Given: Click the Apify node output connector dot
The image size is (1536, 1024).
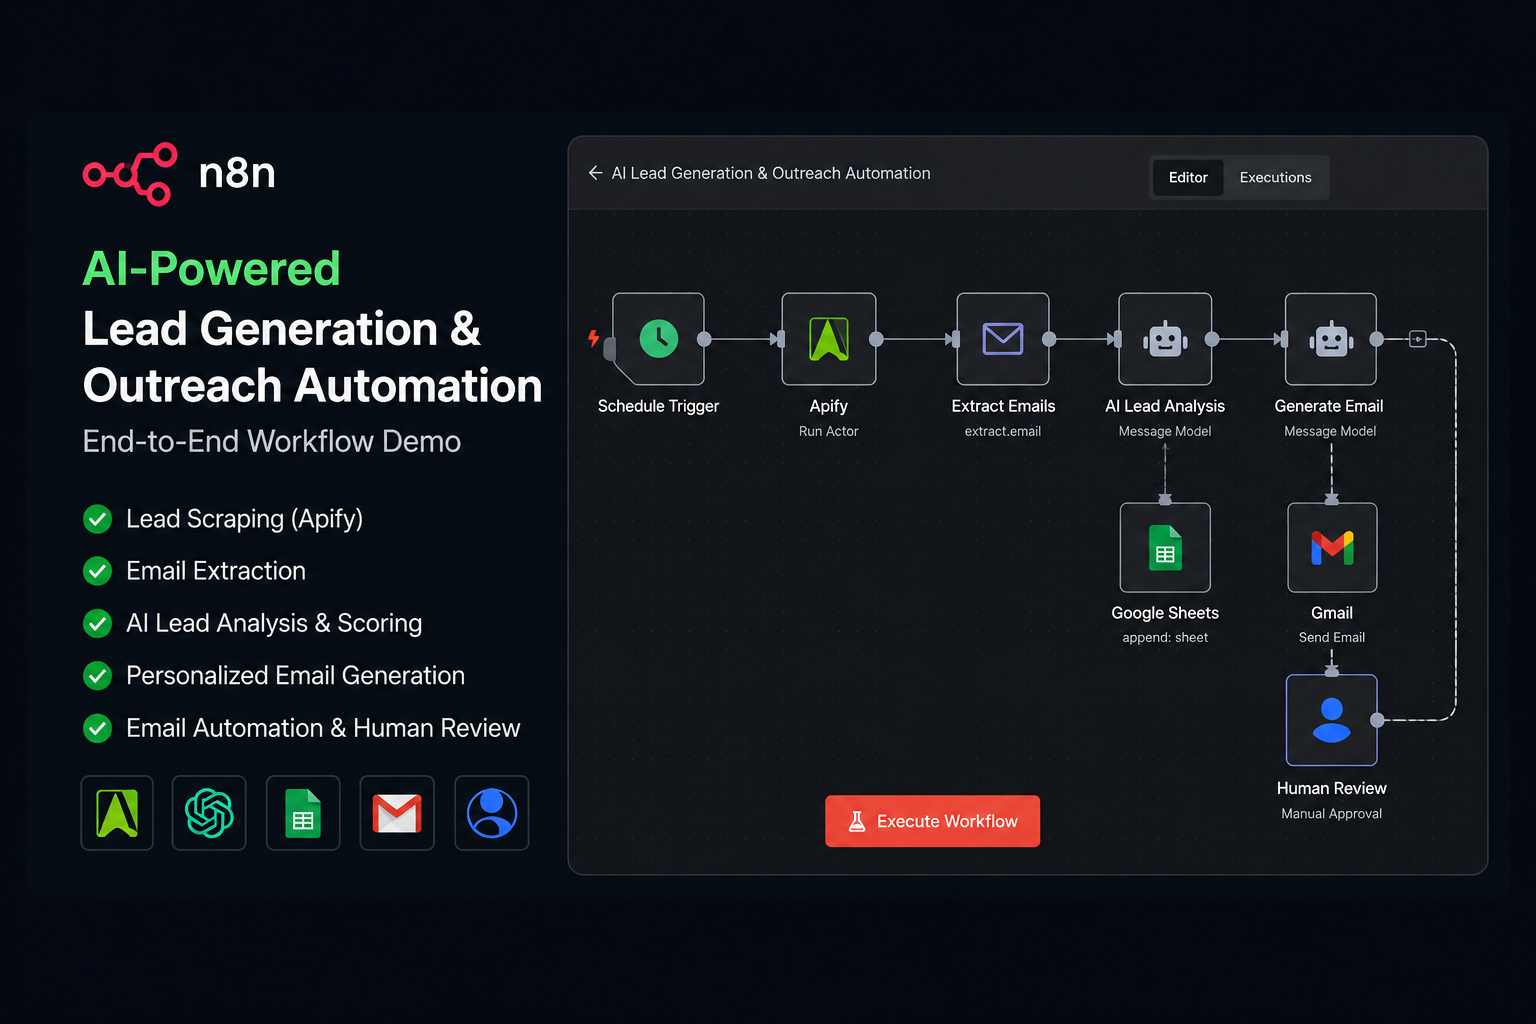Looking at the screenshot, I should [x=876, y=339].
